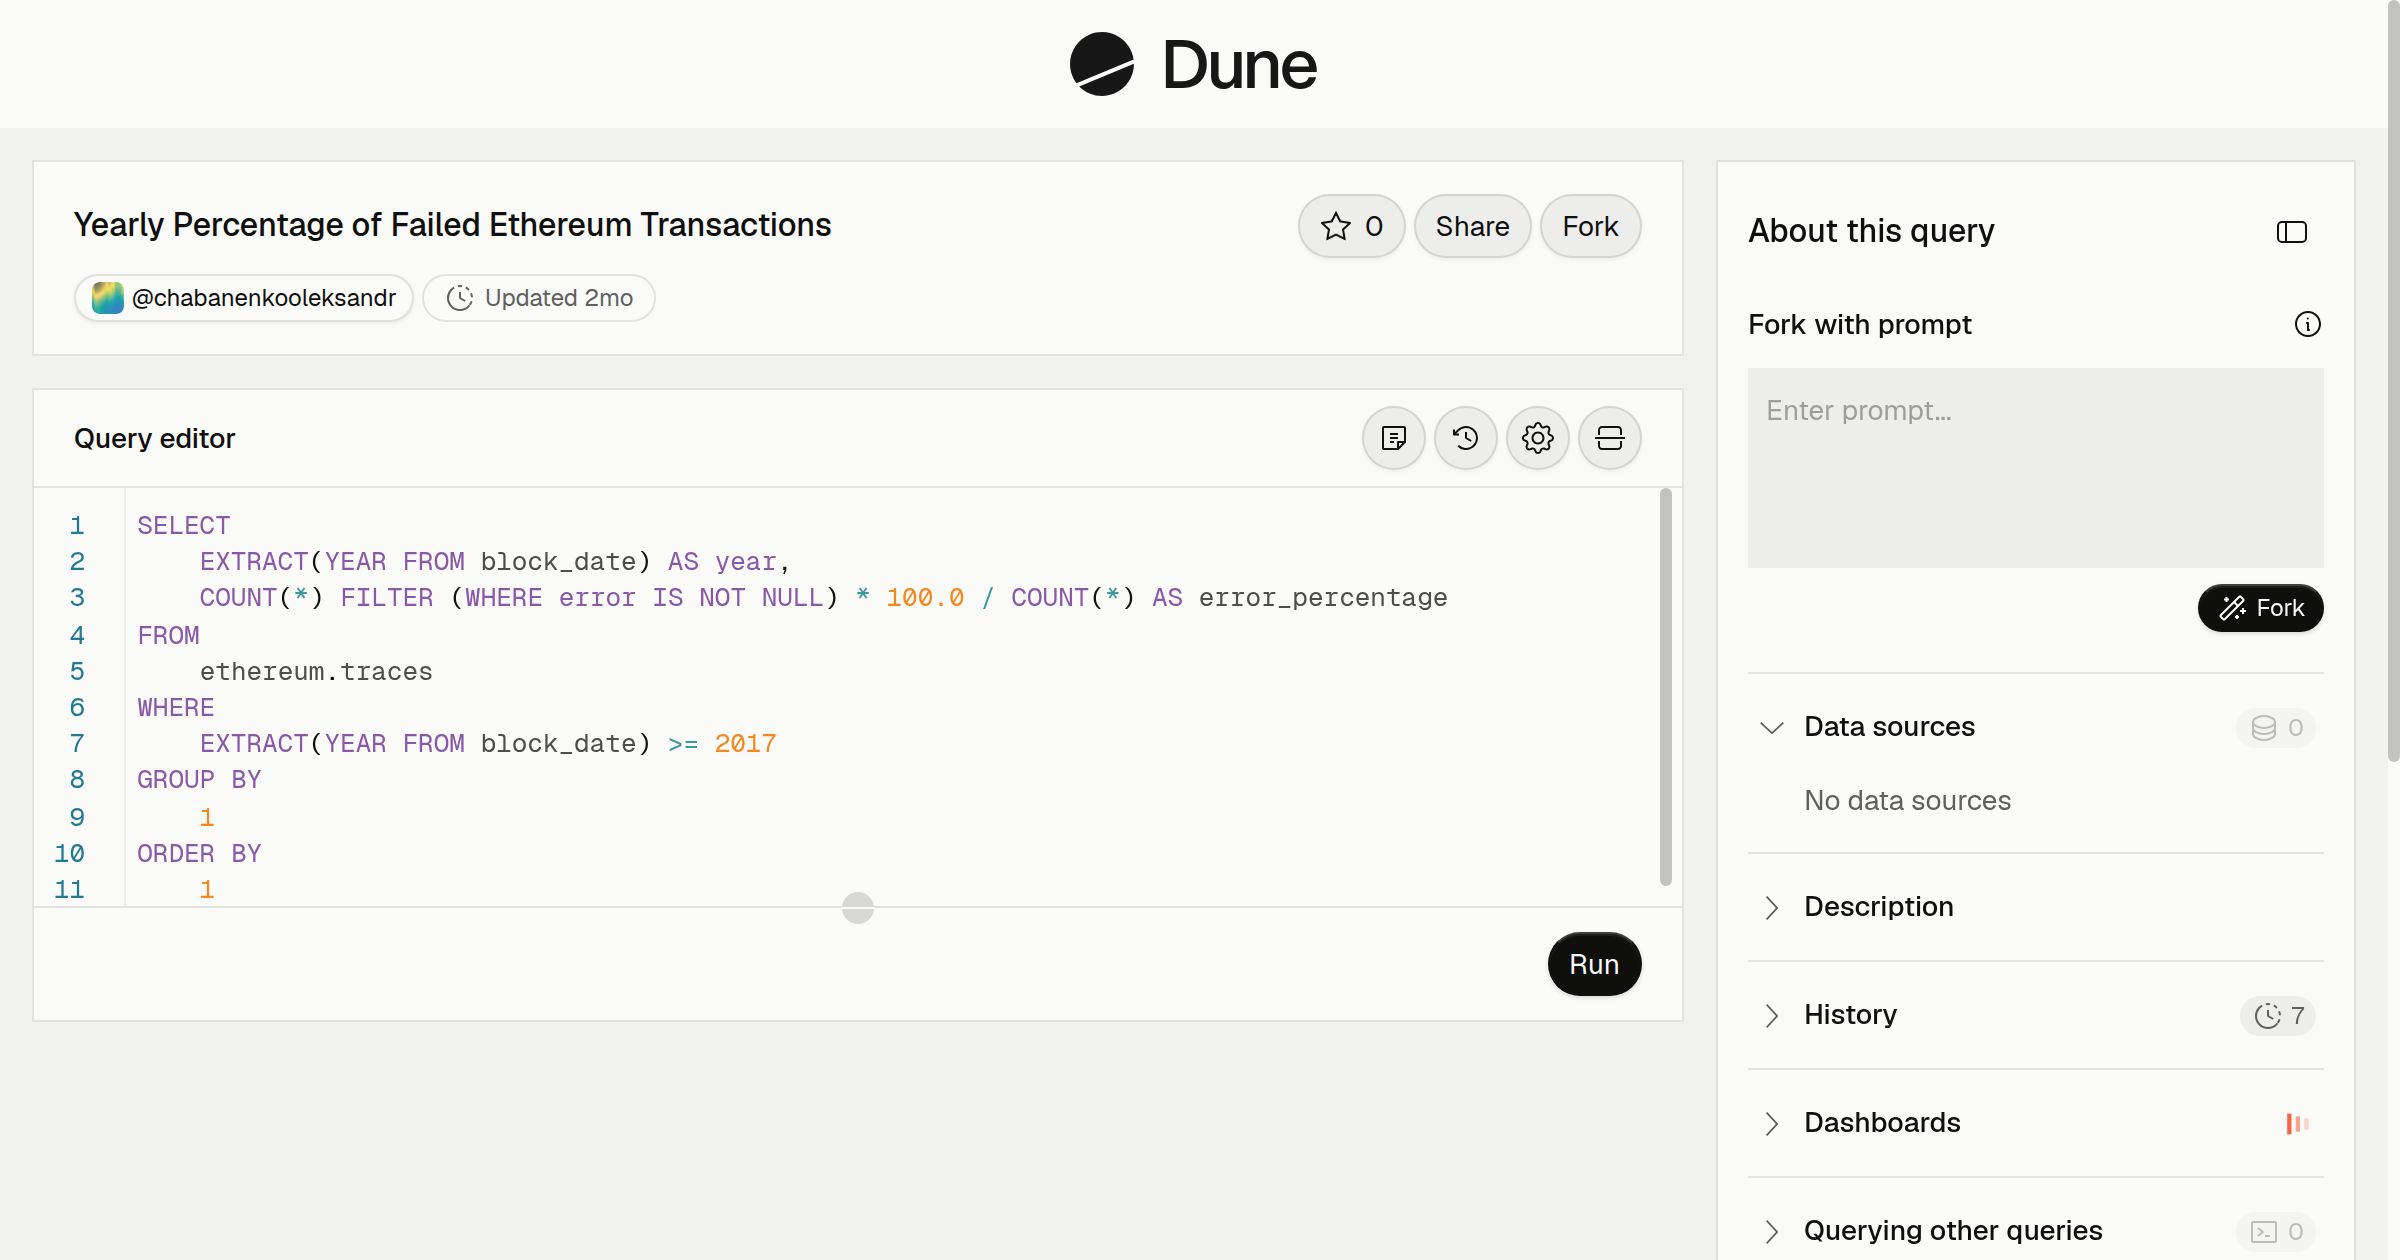
Task: Click 'Query editor' heading
Action: point(154,438)
